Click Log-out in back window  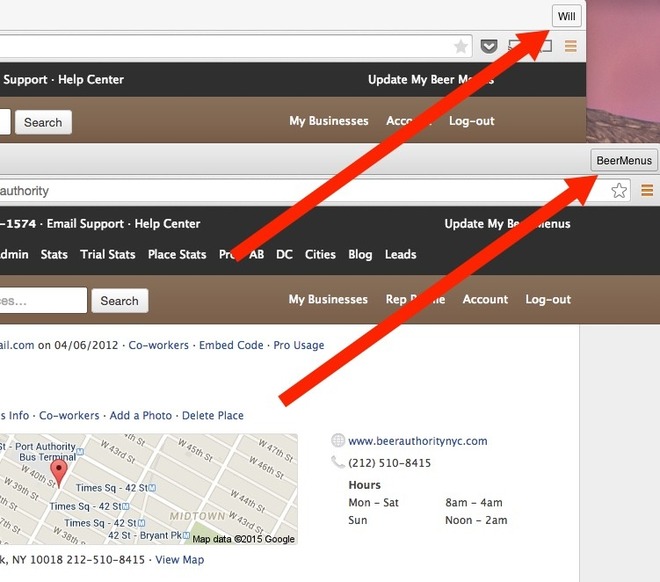tap(471, 121)
